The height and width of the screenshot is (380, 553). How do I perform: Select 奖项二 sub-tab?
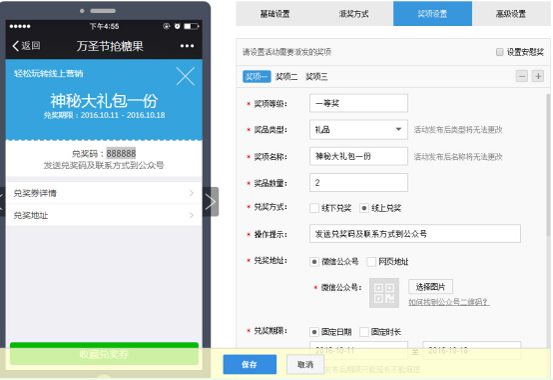pos(286,77)
